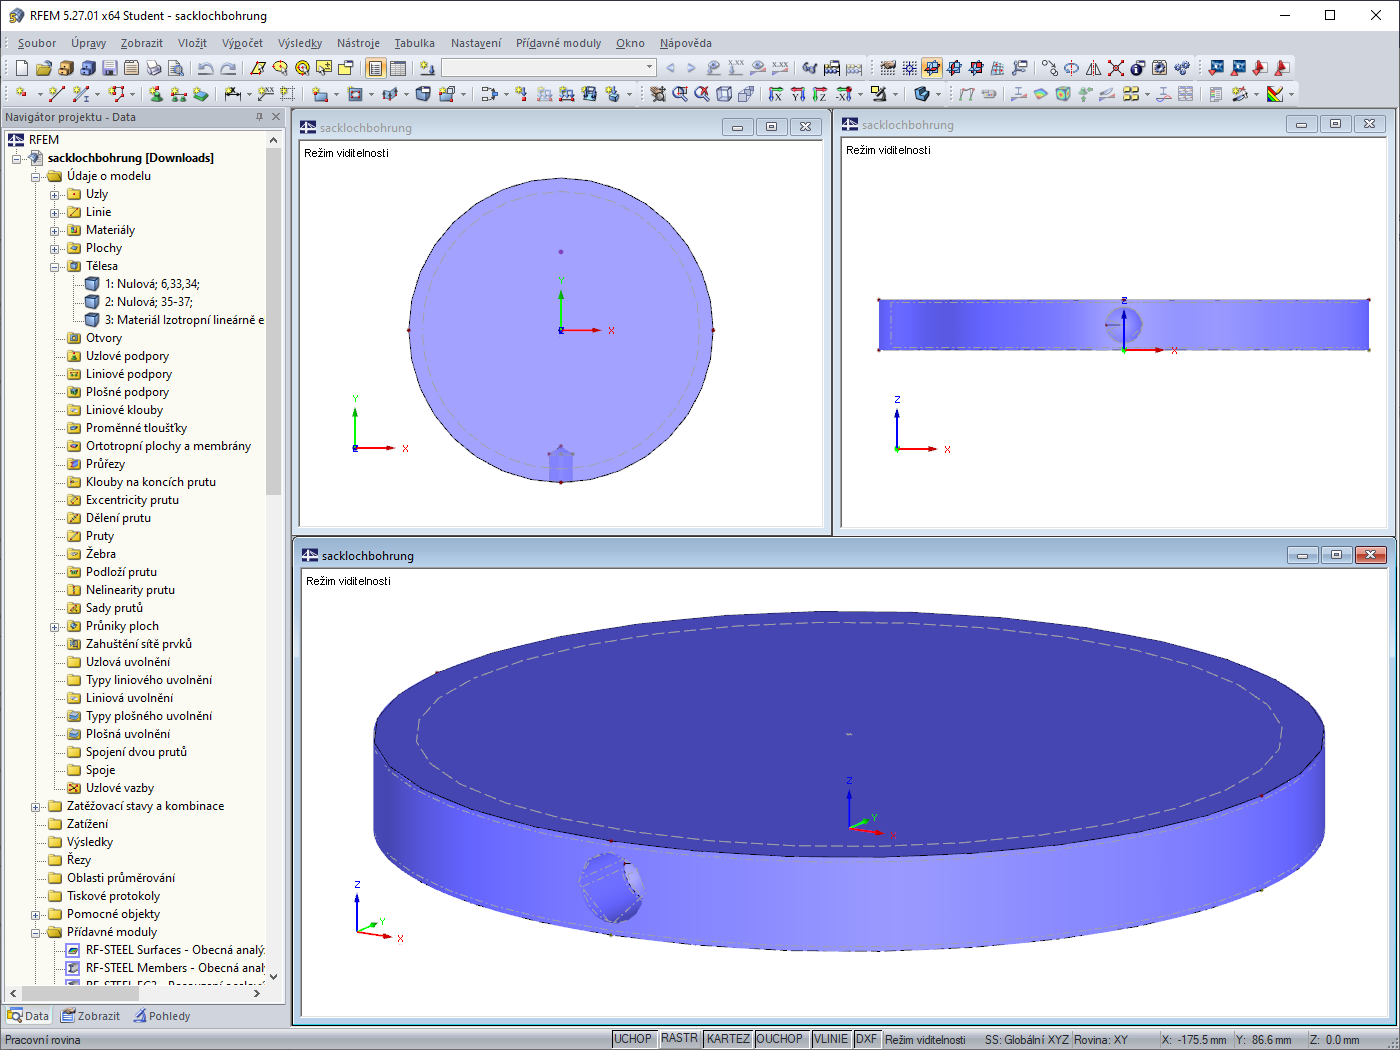Save the model with the floppy disk icon

109,68
